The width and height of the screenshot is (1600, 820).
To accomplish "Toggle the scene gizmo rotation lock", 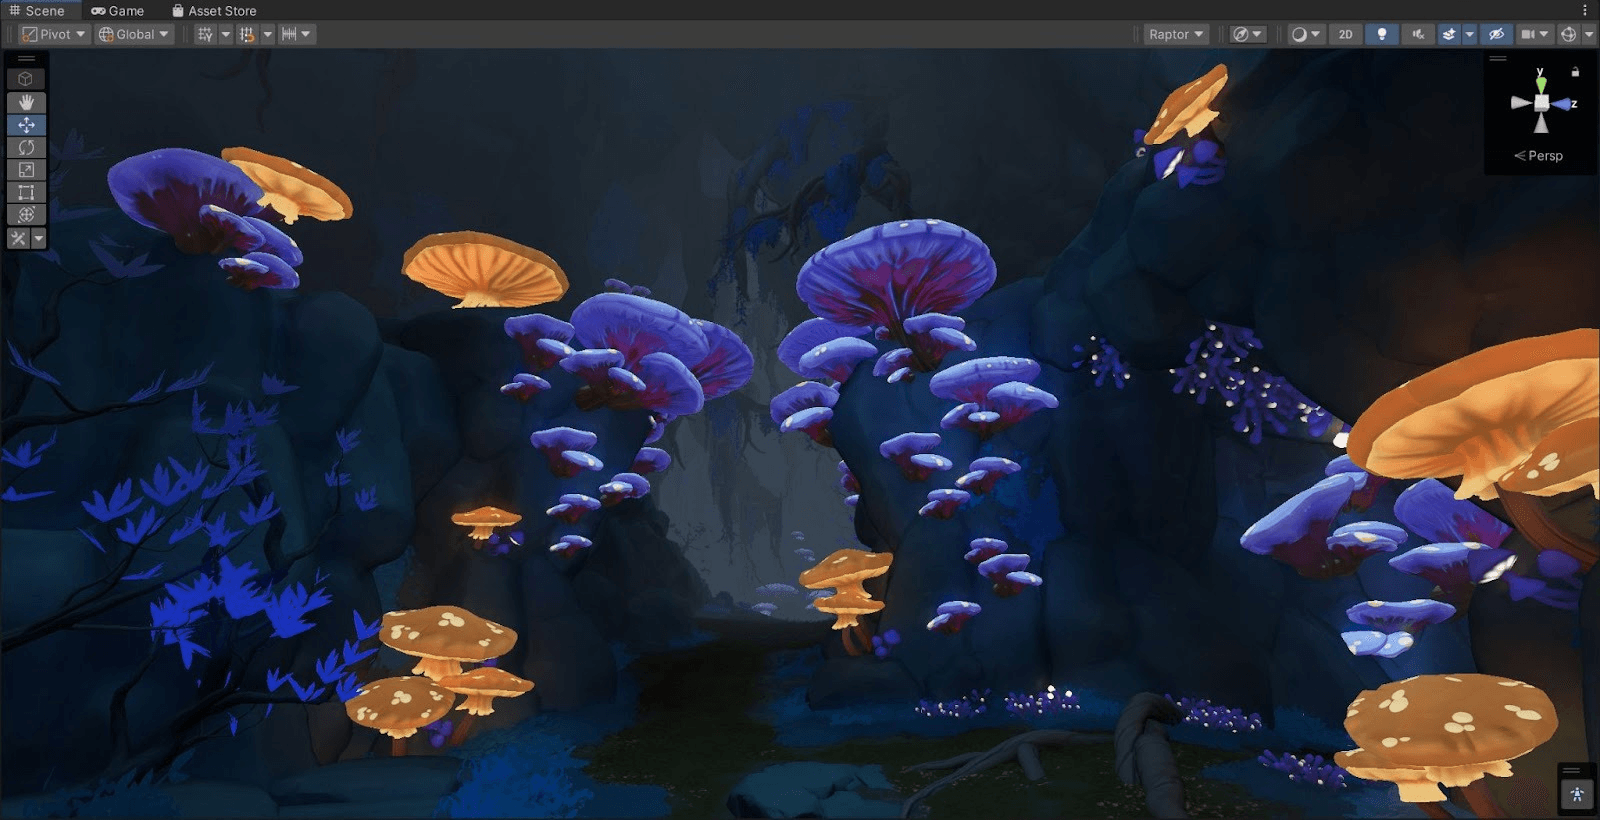I will point(1575,72).
